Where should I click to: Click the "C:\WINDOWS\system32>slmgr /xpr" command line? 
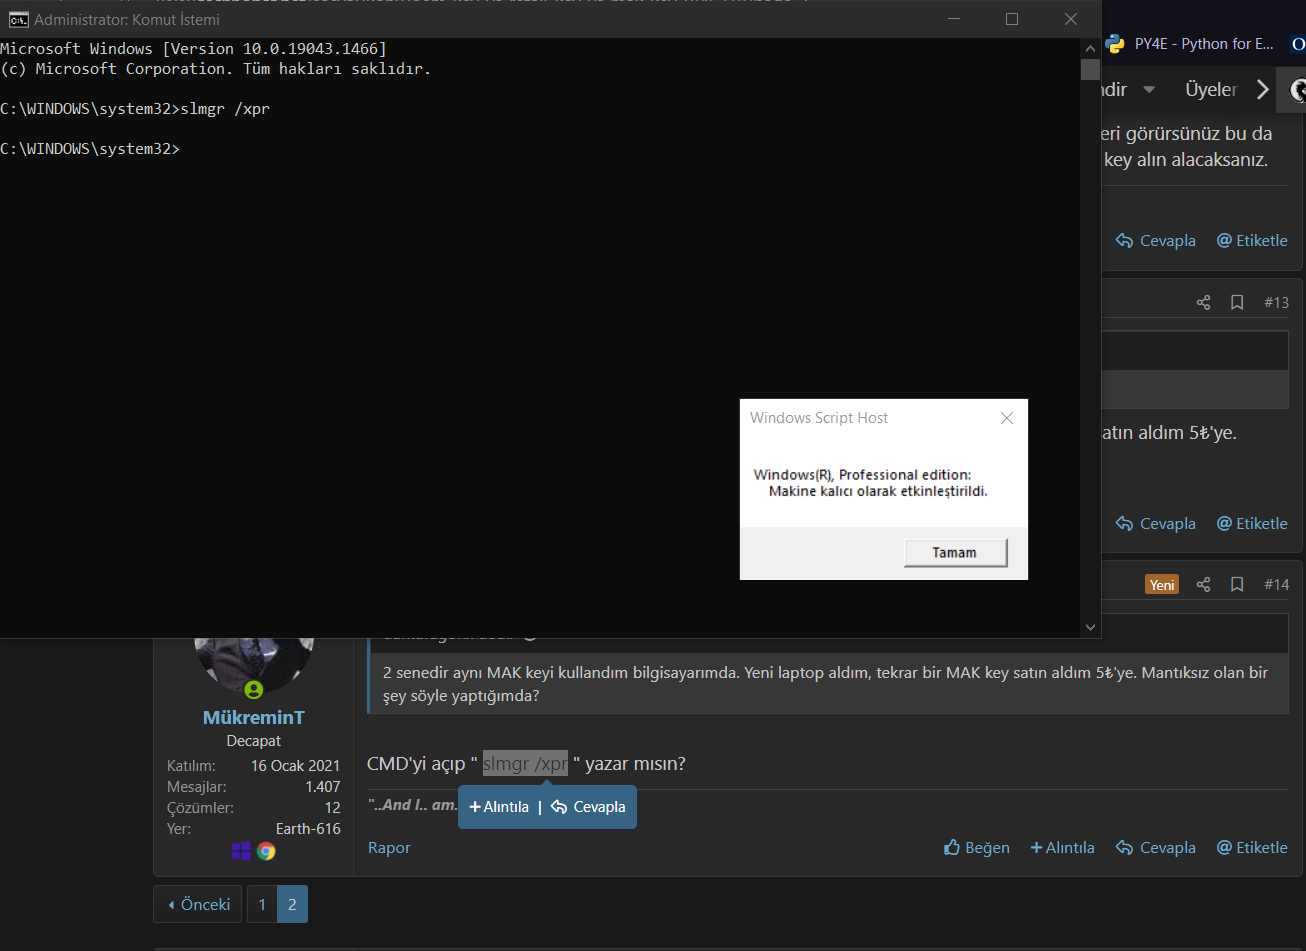coord(135,109)
